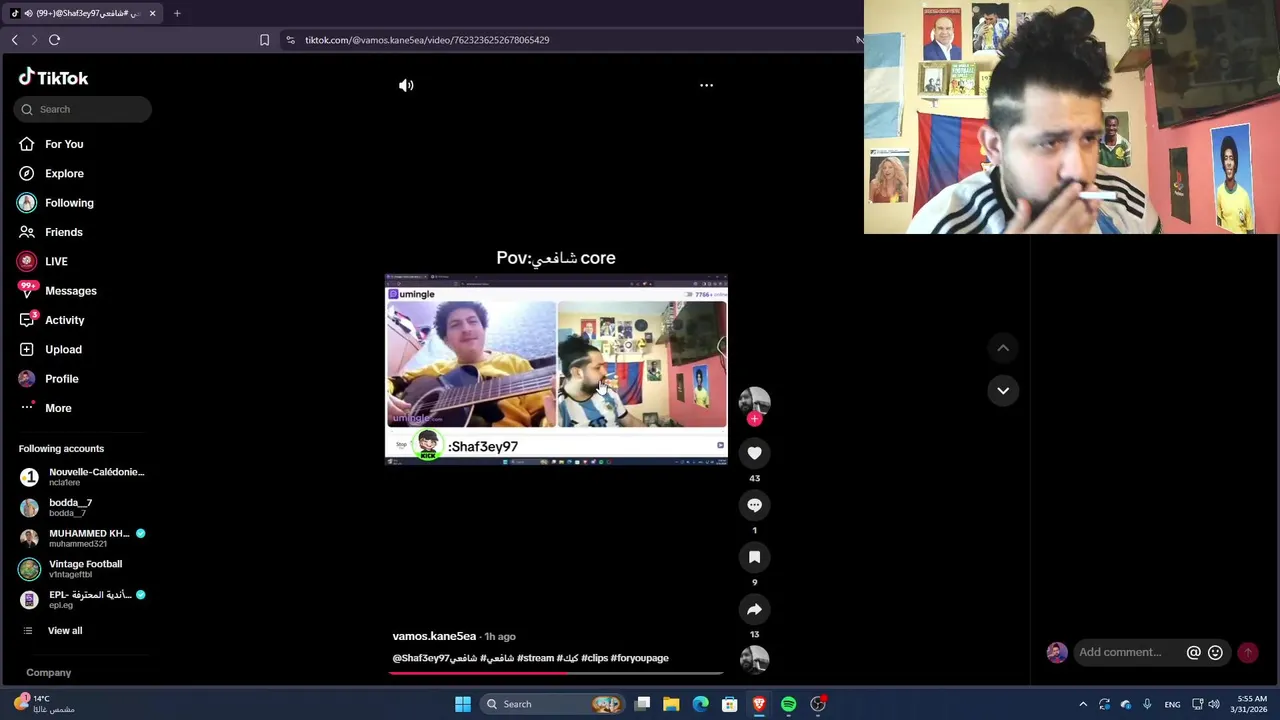
Task: Open Nouvelle-Calédonie following account
Action: (x=82, y=477)
